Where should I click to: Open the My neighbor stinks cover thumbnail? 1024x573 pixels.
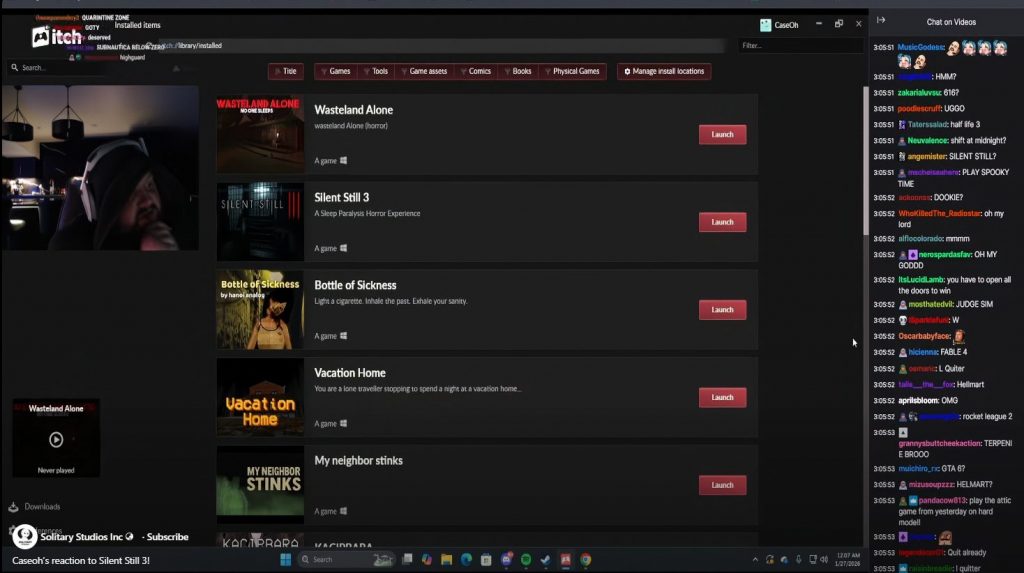pos(260,484)
